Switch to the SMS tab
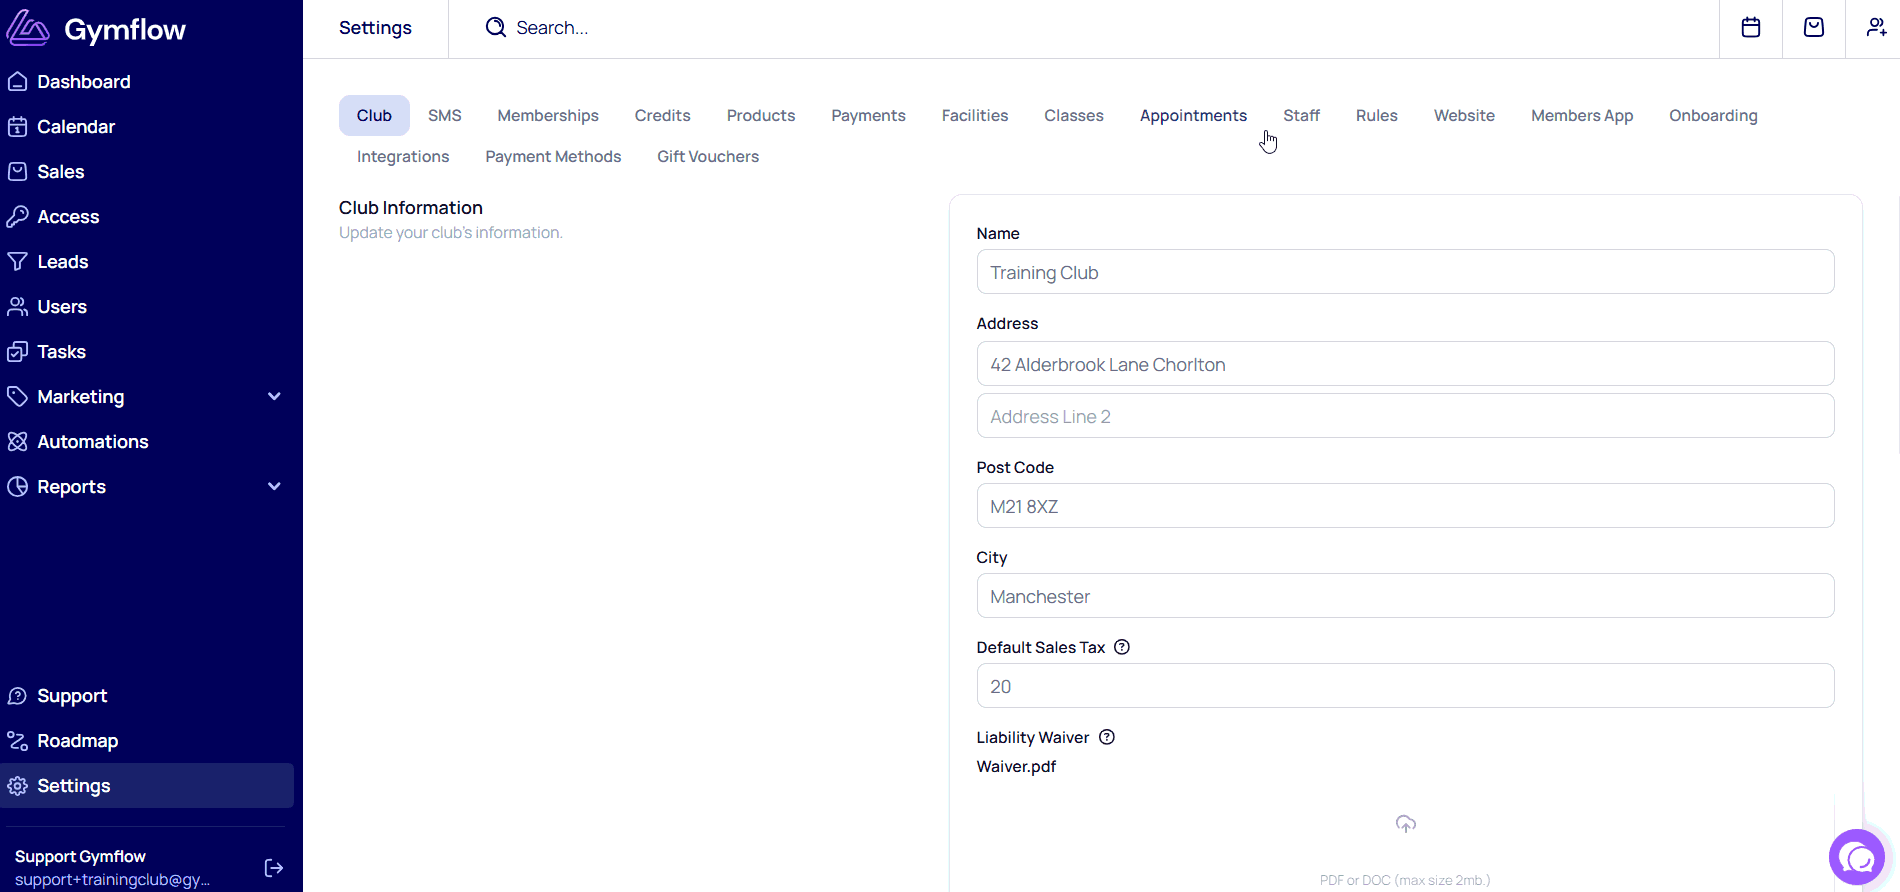The width and height of the screenshot is (1900, 892). 445,116
